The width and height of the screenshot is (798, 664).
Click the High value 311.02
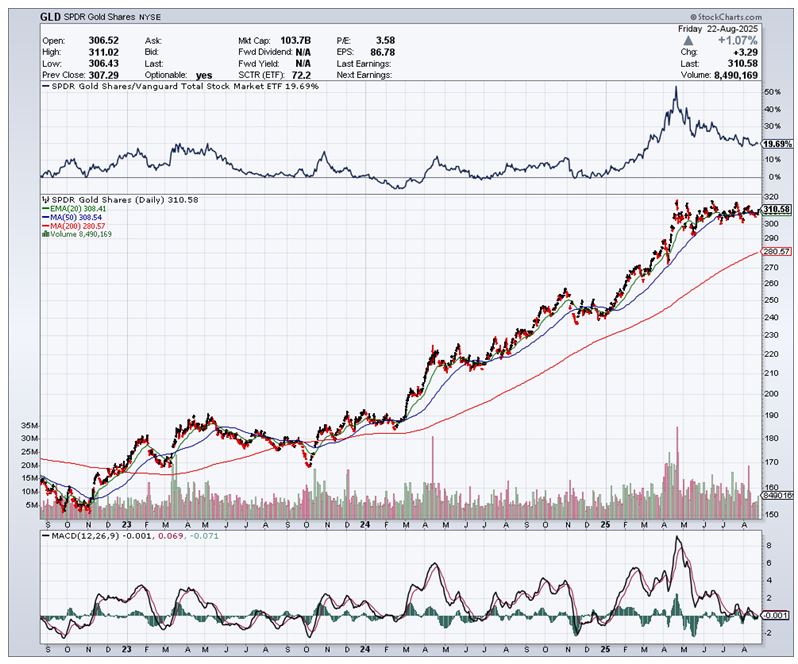point(103,52)
